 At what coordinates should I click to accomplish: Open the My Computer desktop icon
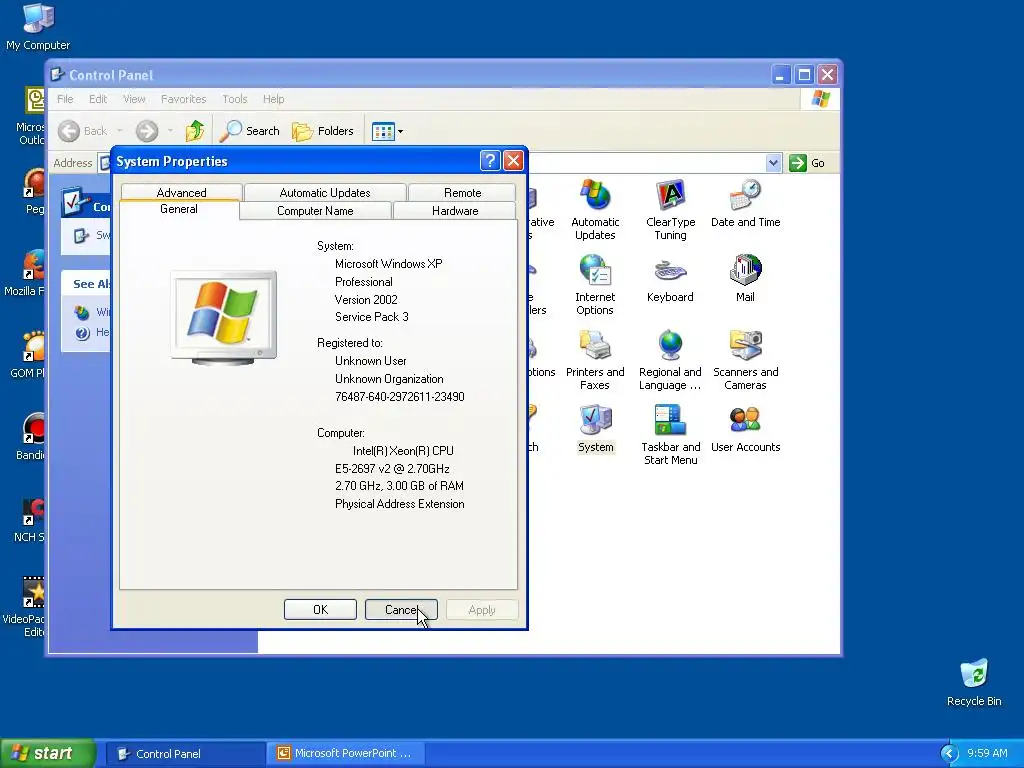tap(38, 27)
